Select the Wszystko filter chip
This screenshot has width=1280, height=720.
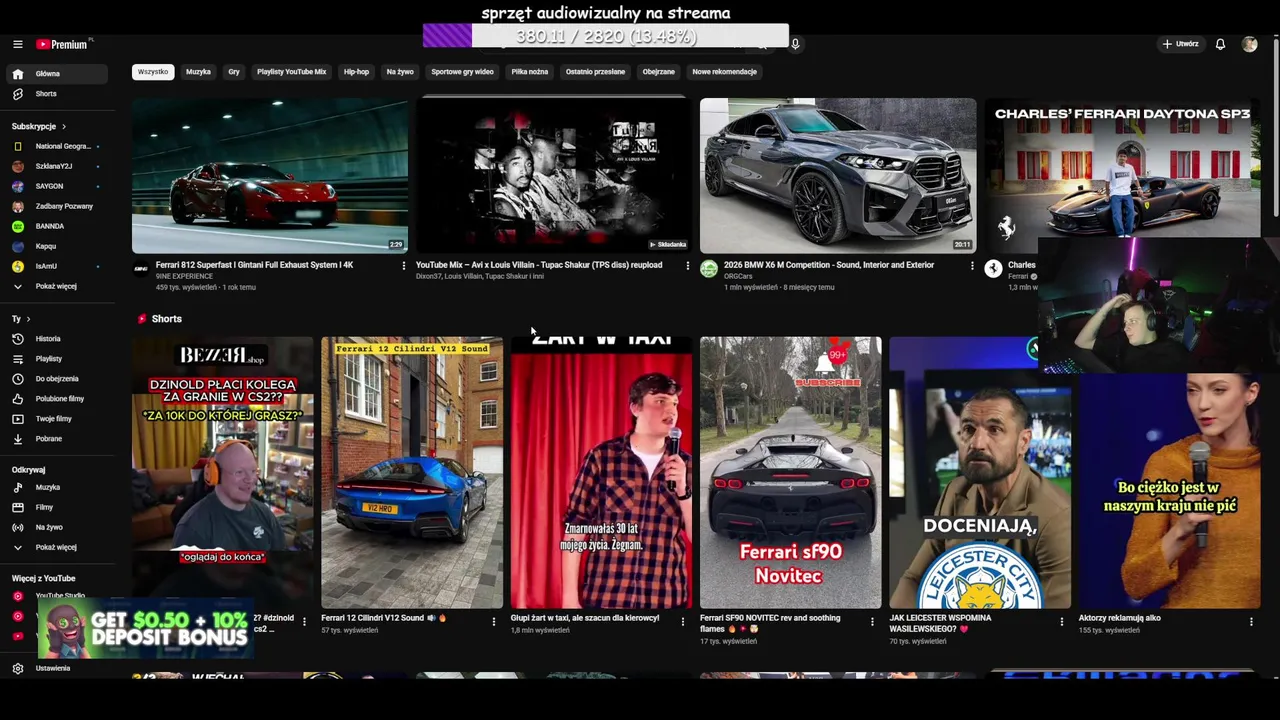tap(153, 72)
